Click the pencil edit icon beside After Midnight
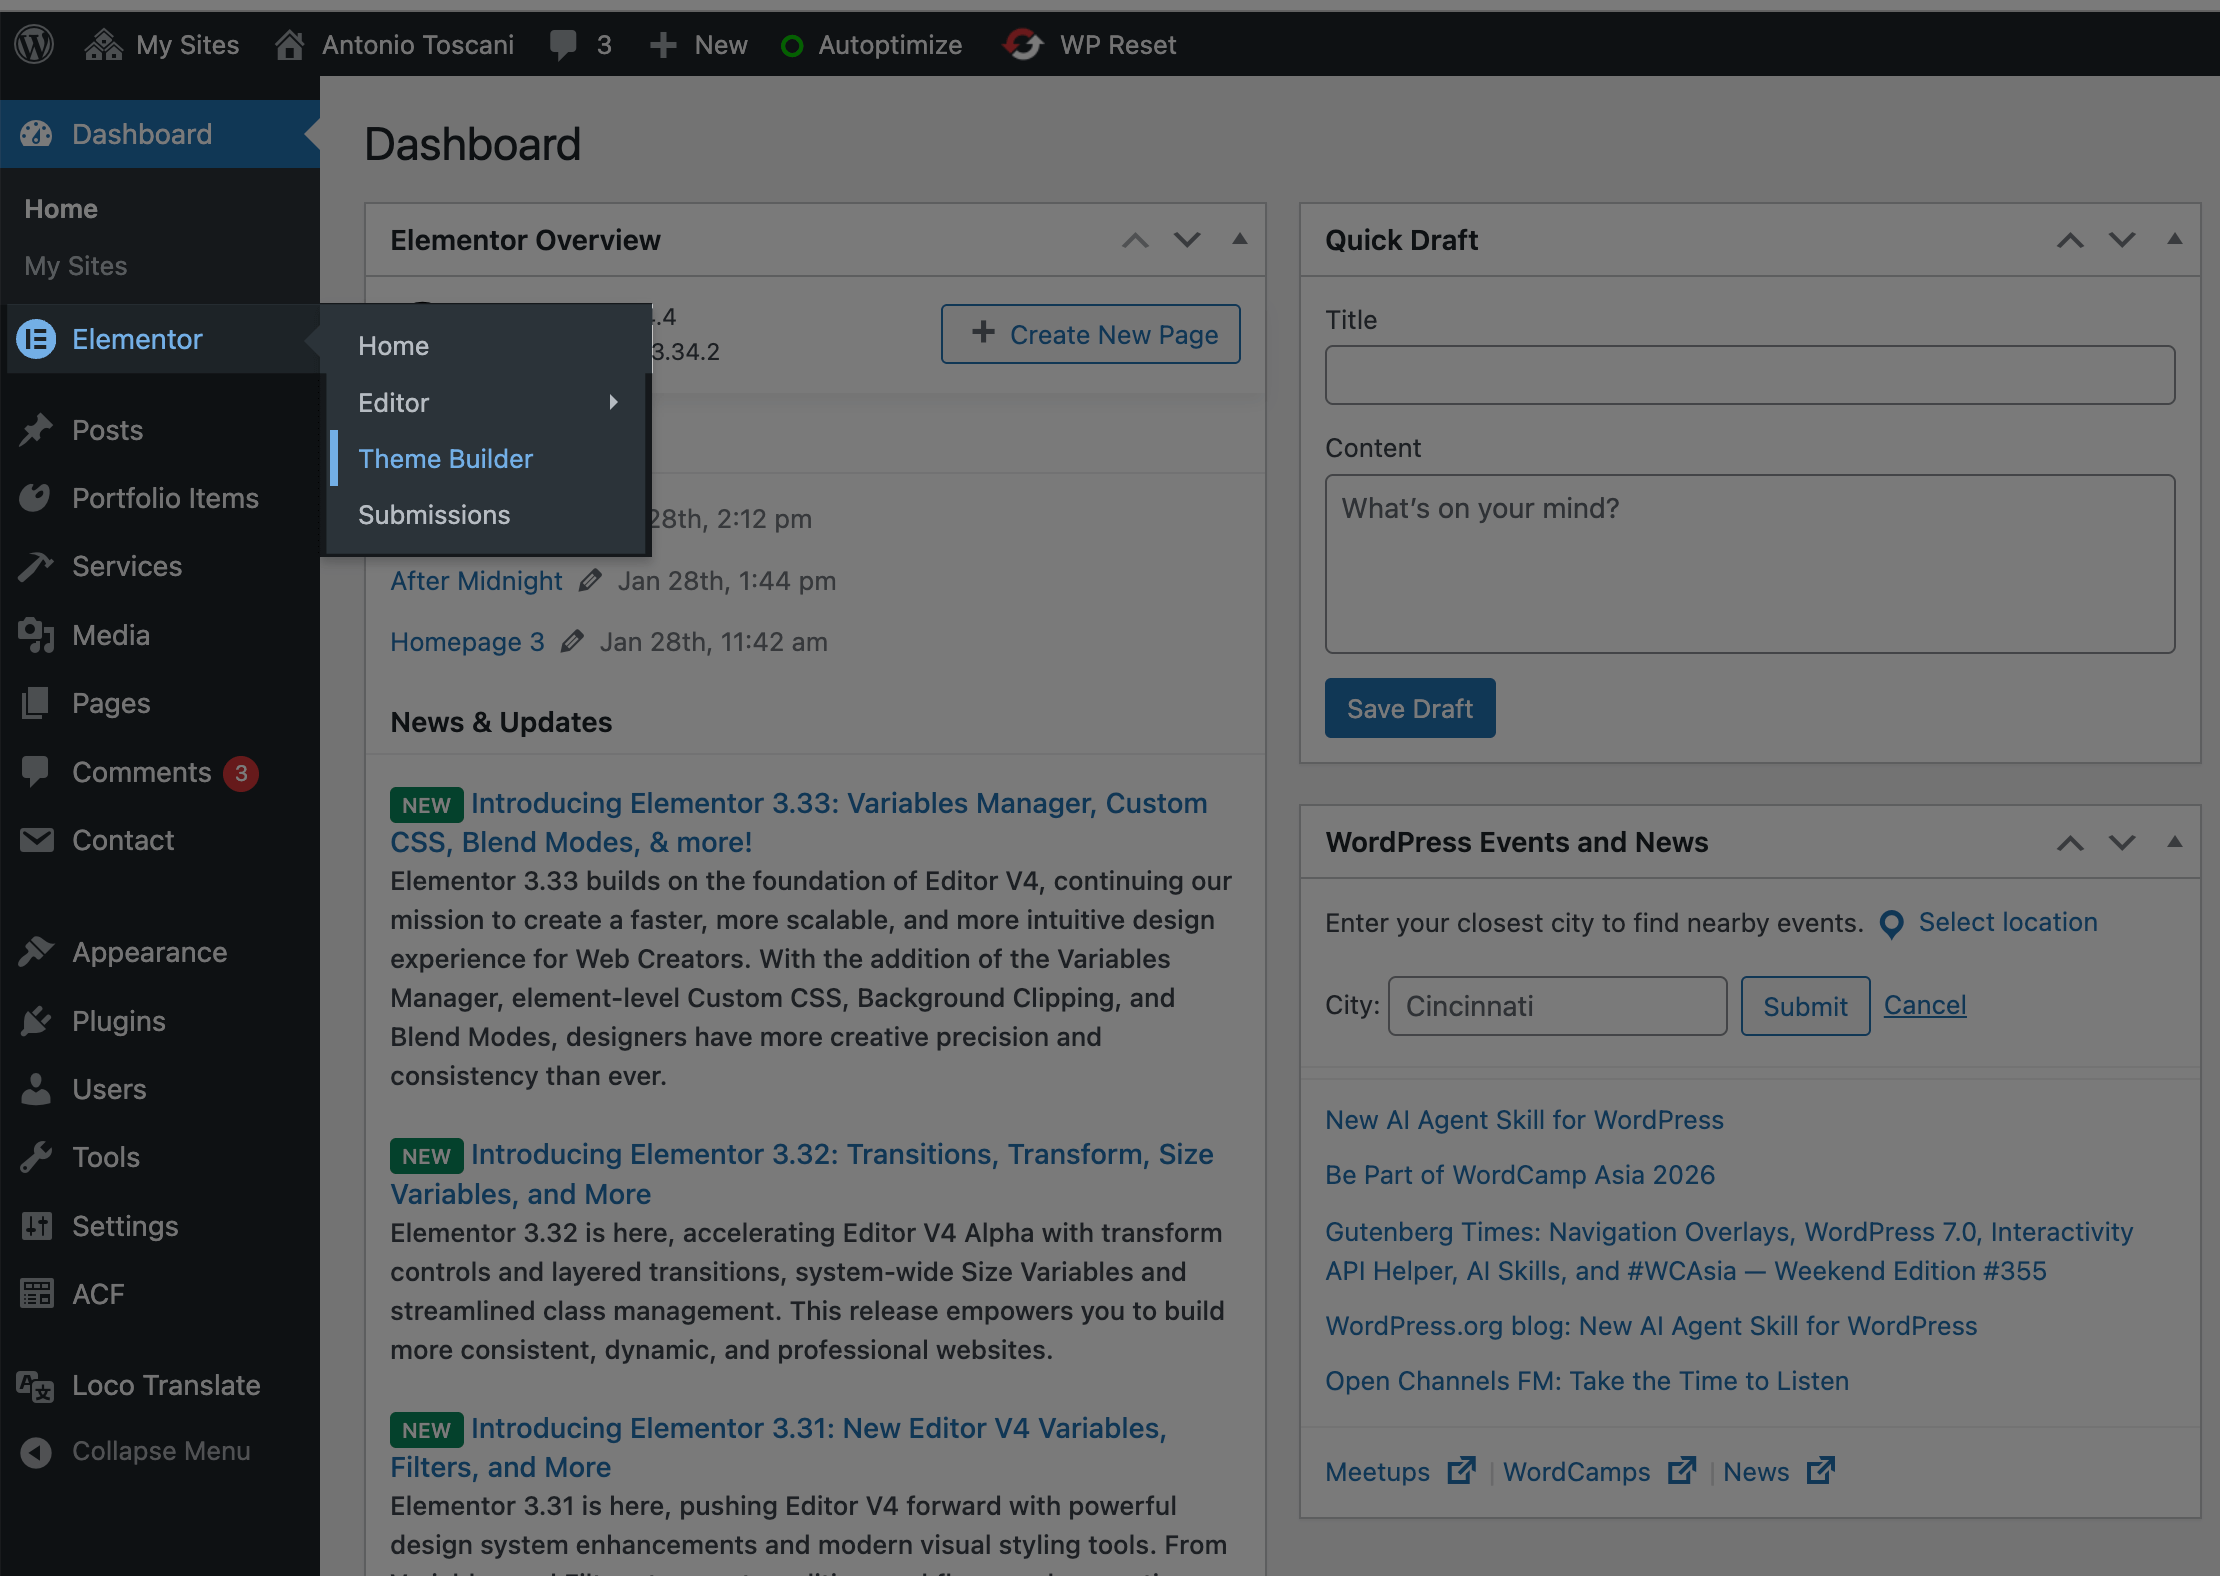 click(590, 580)
